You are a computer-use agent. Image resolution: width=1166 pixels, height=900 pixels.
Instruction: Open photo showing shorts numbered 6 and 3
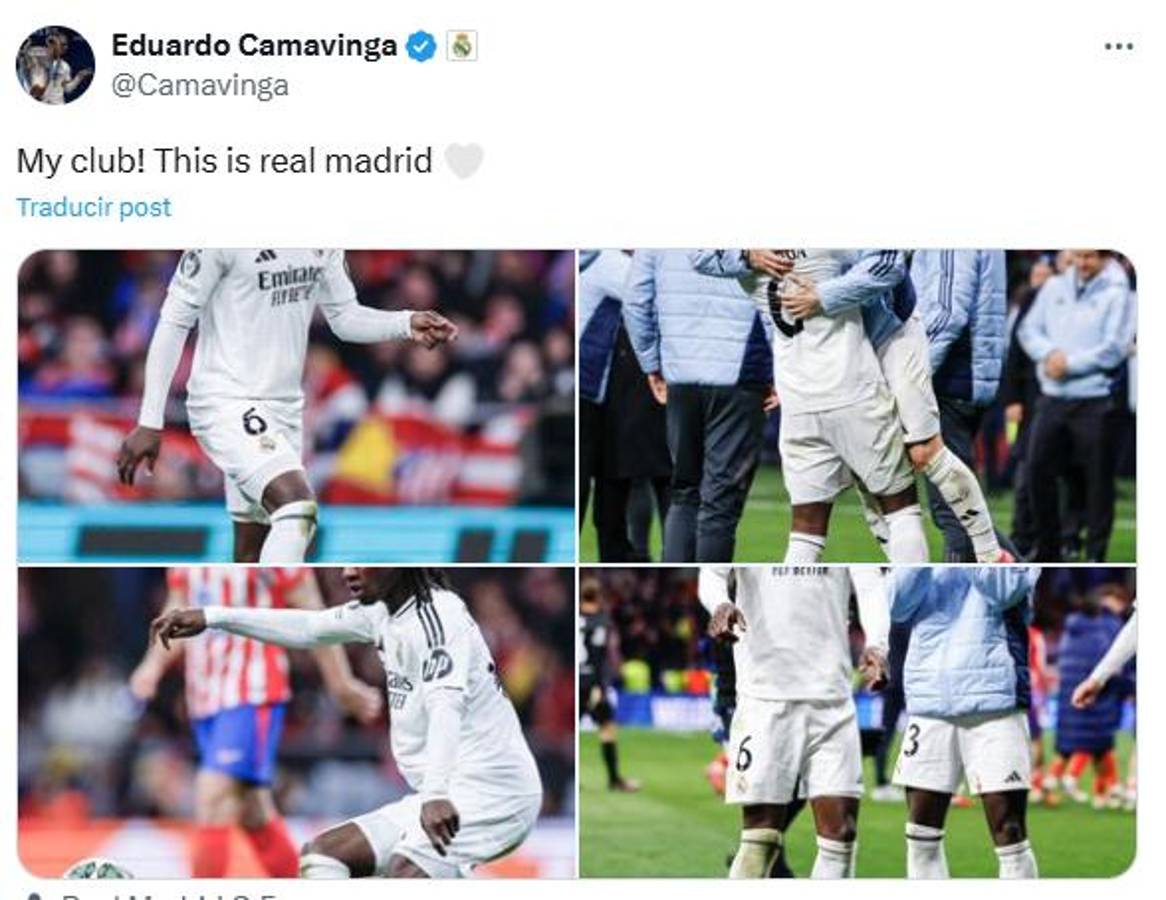[x=857, y=722]
